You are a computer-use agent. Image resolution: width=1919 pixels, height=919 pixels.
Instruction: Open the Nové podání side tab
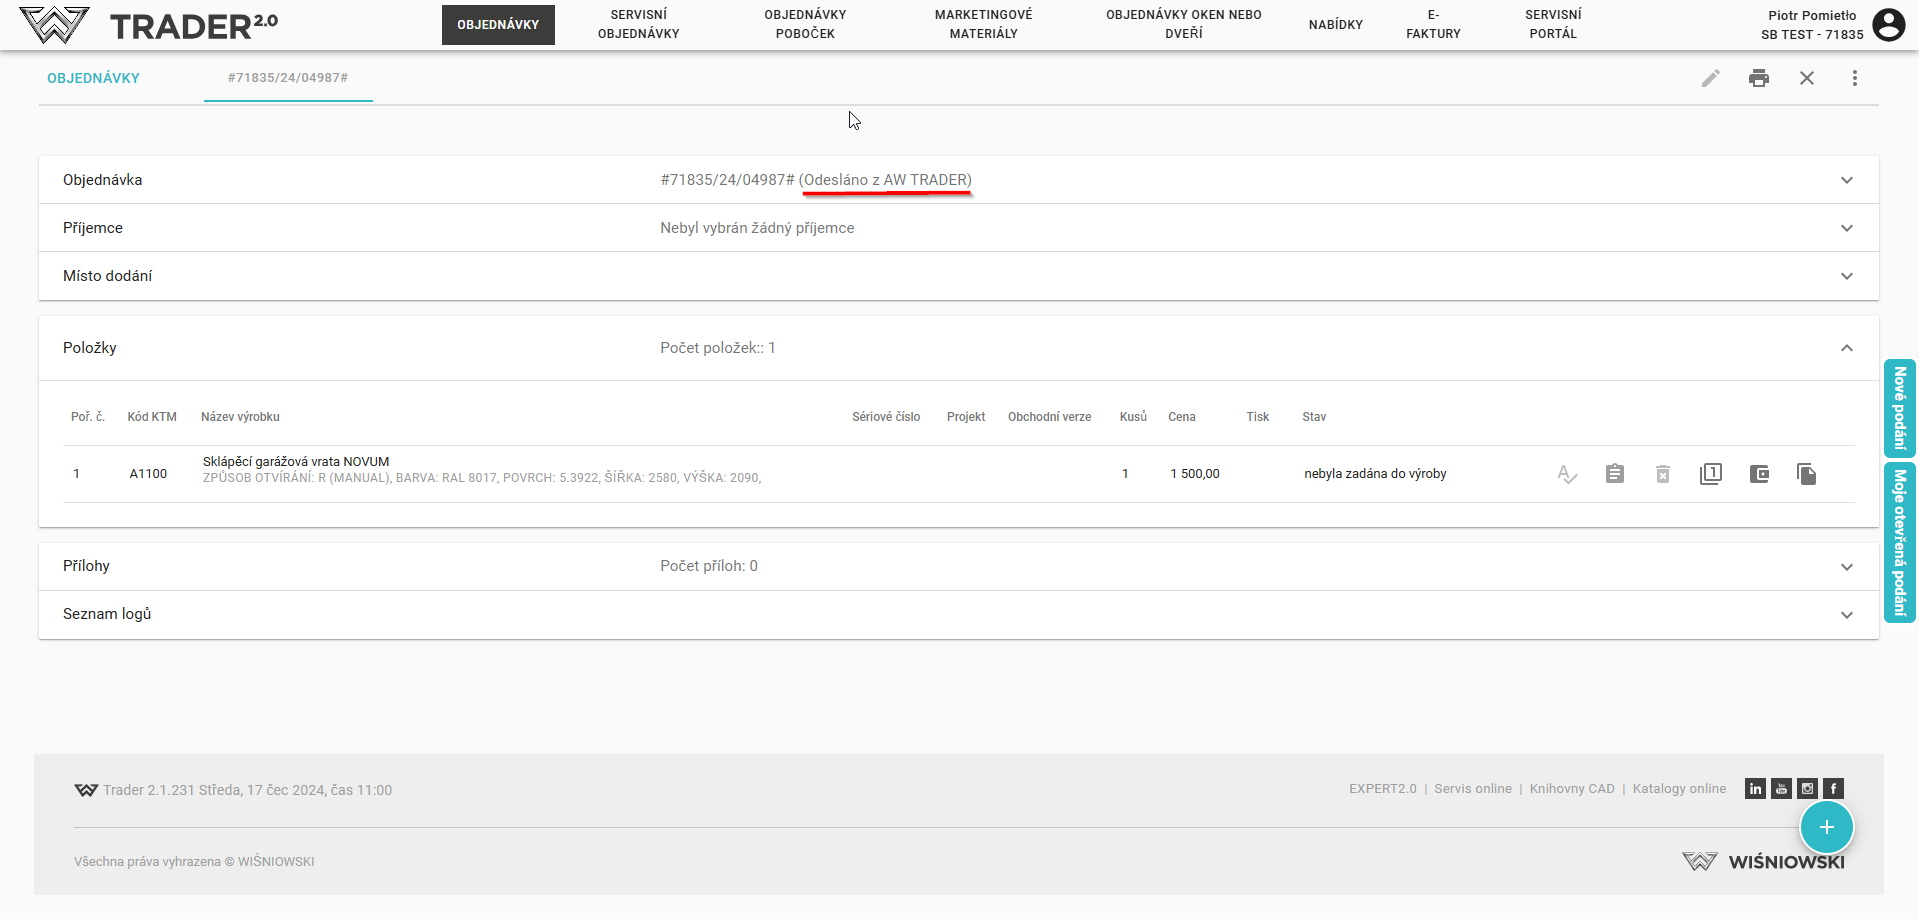[x=1899, y=408]
